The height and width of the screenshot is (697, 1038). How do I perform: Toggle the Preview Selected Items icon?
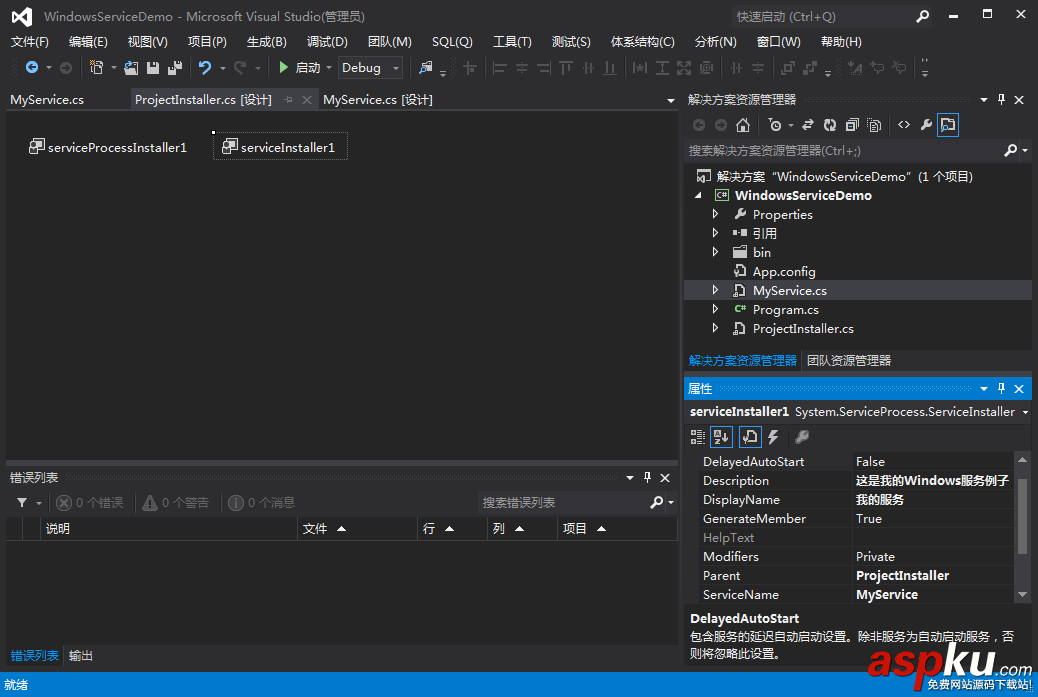948,124
